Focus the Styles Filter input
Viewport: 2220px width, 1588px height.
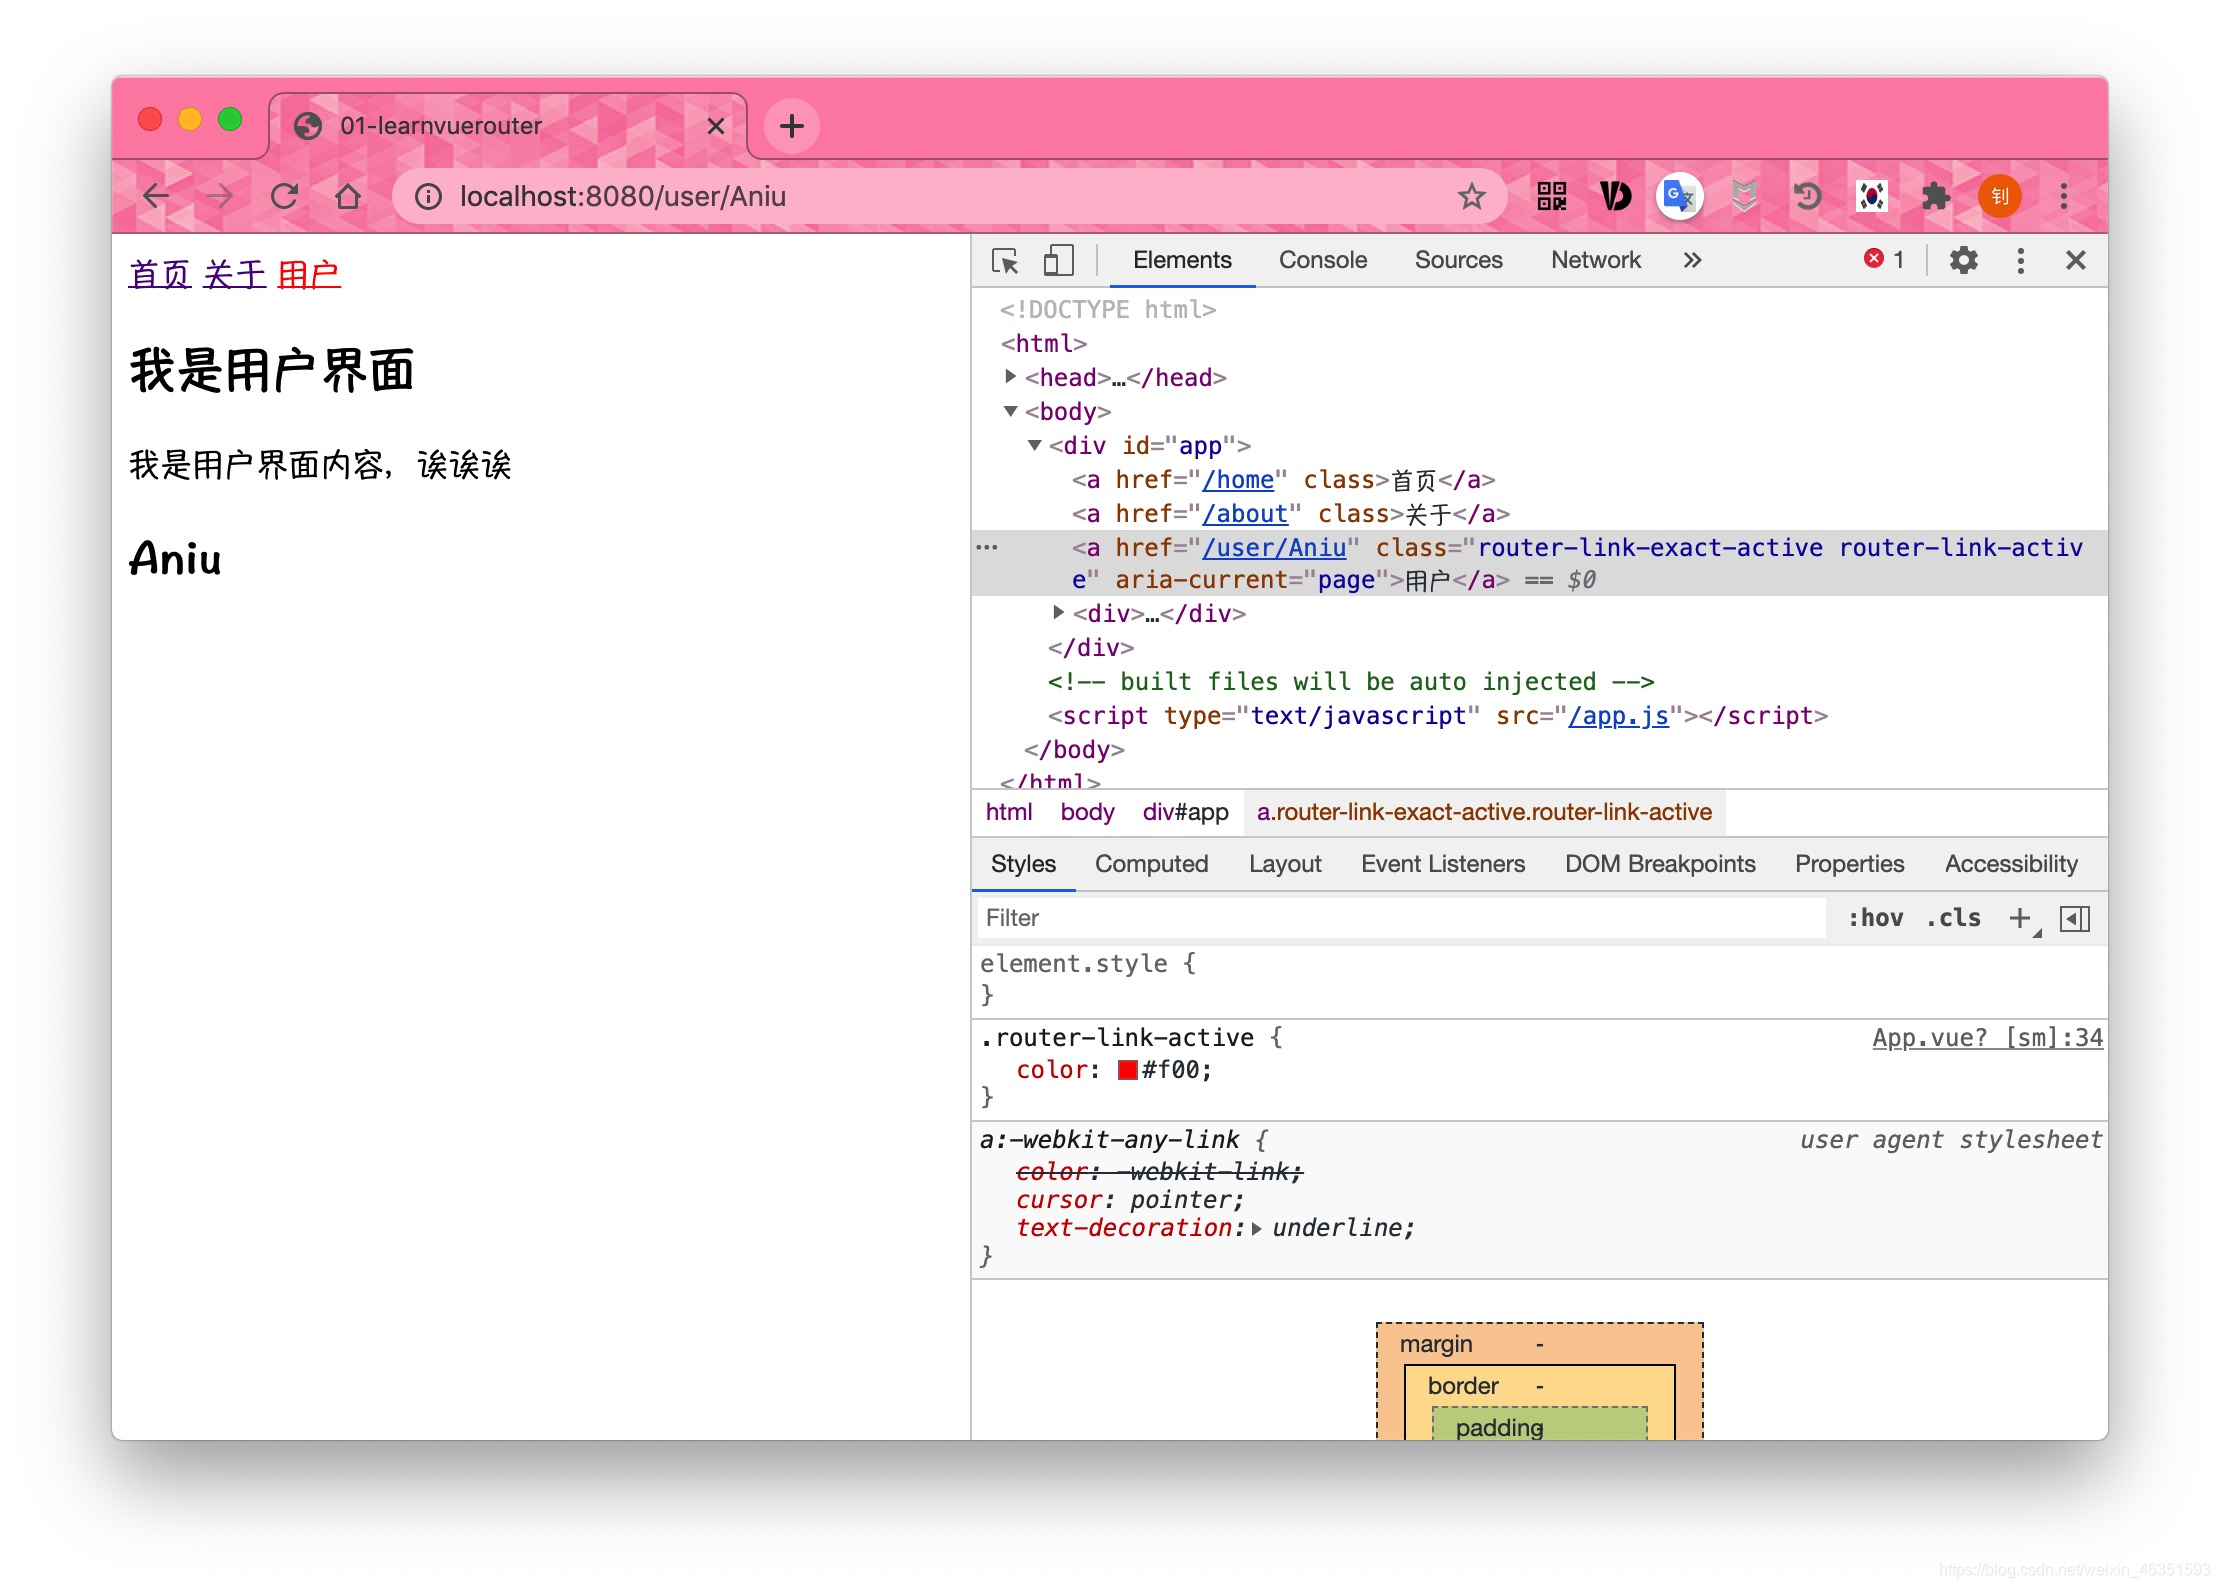(x=1400, y=918)
